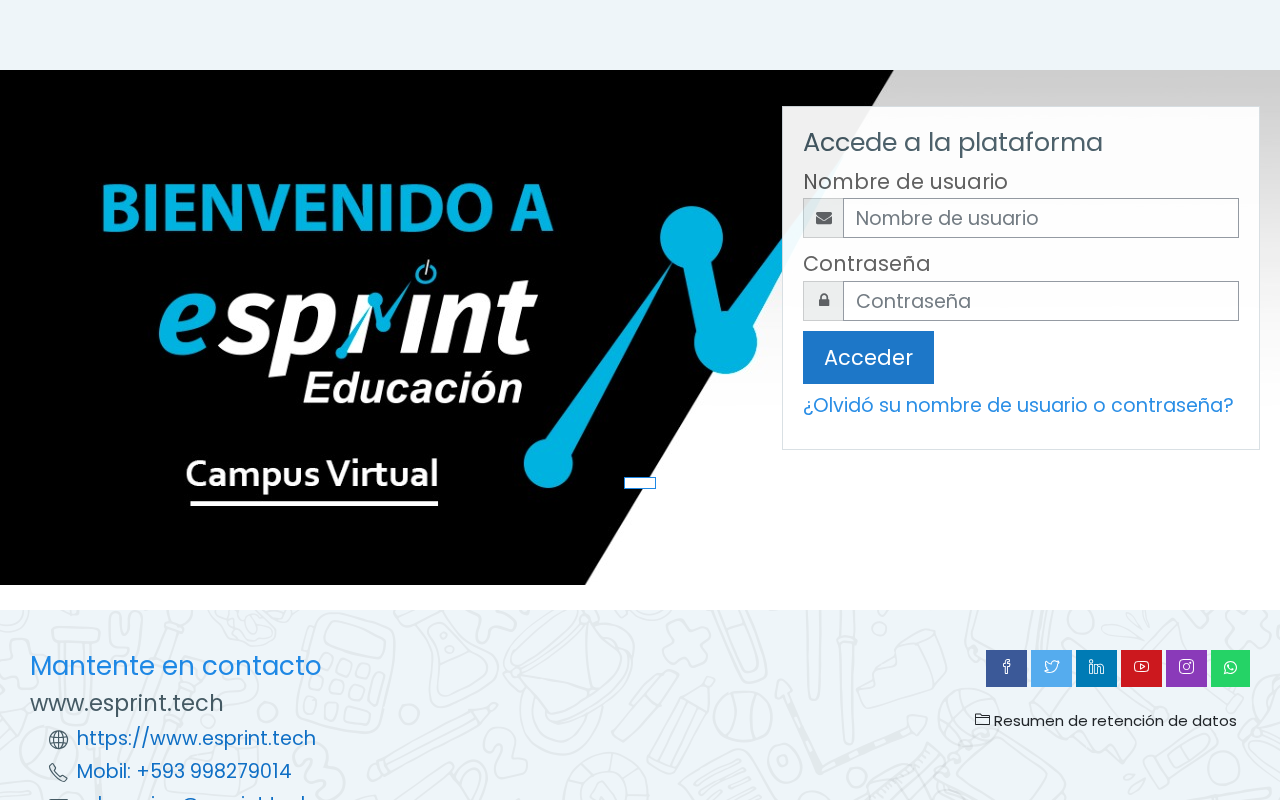Focus the Contraseña input field
Viewport: 1280px width, 800px height.
tap(1041, 301)
